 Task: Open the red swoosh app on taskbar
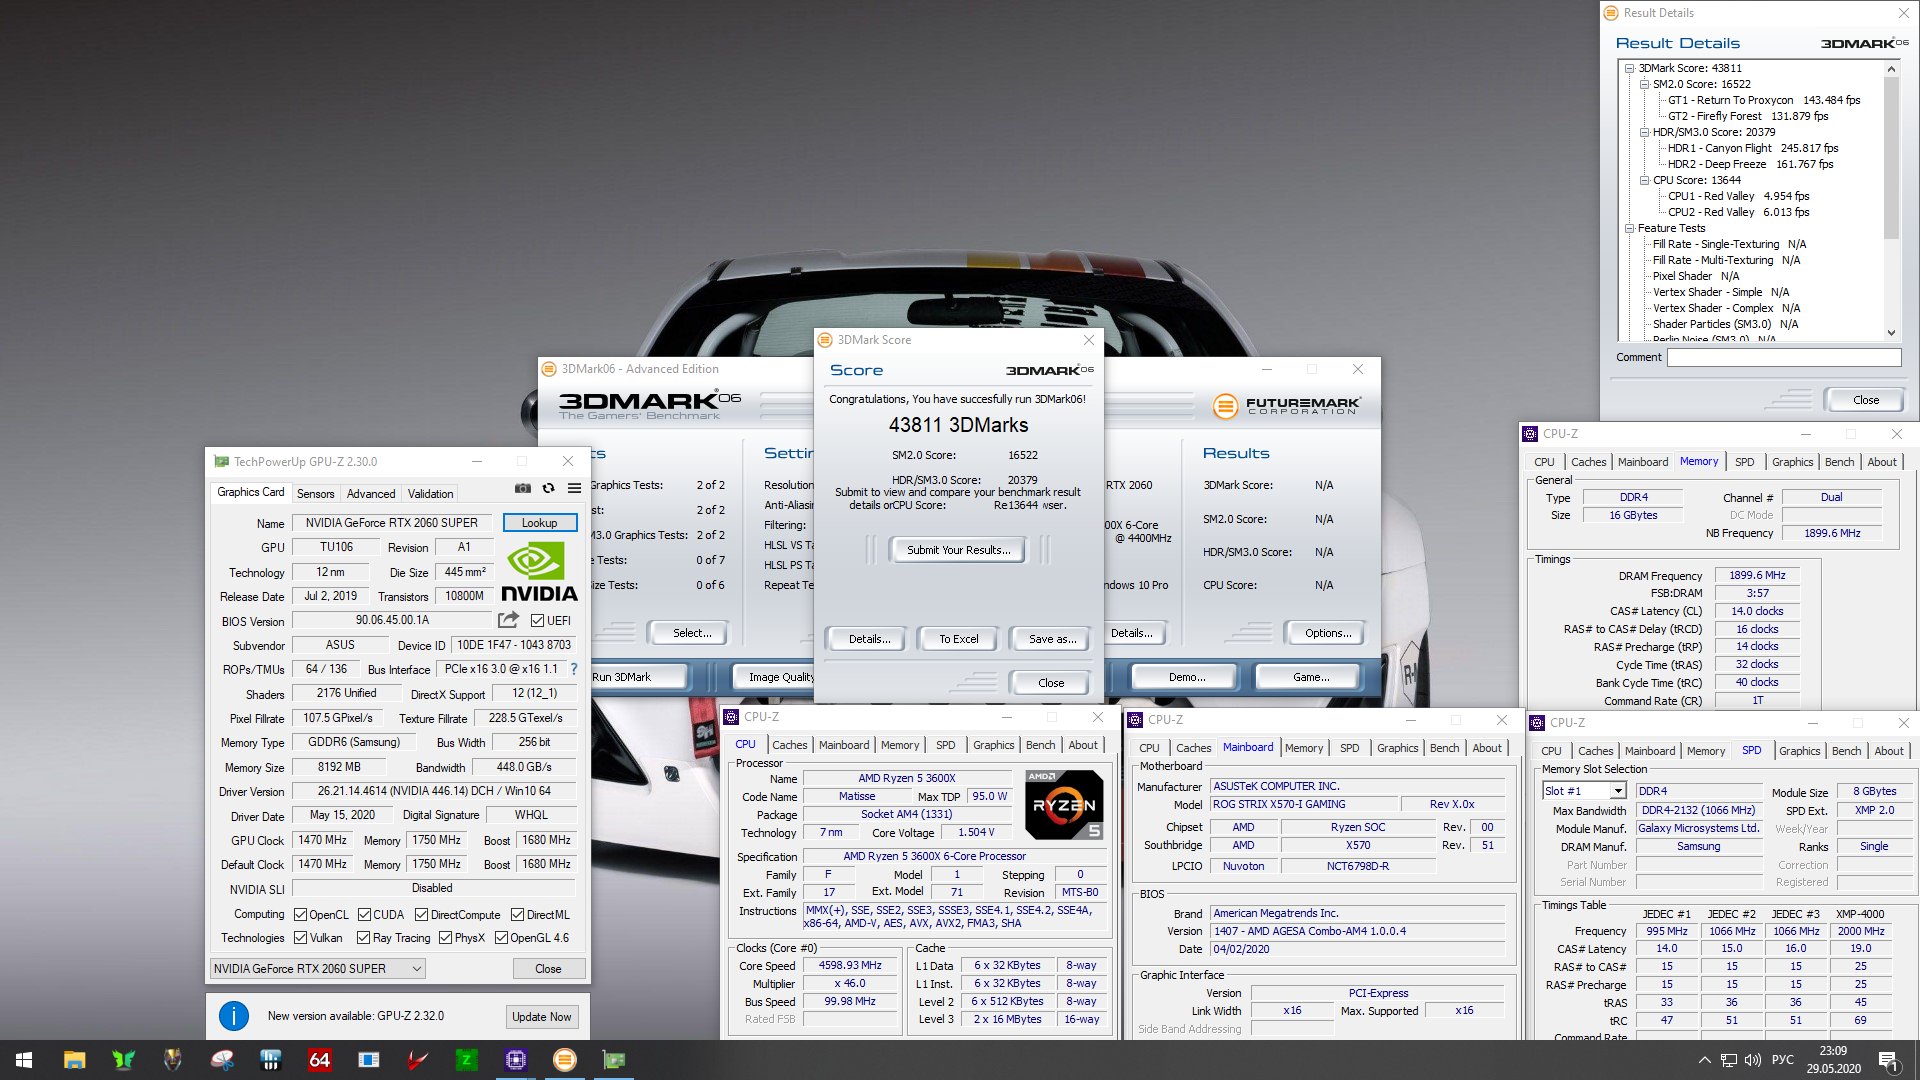click(417, 1060)
